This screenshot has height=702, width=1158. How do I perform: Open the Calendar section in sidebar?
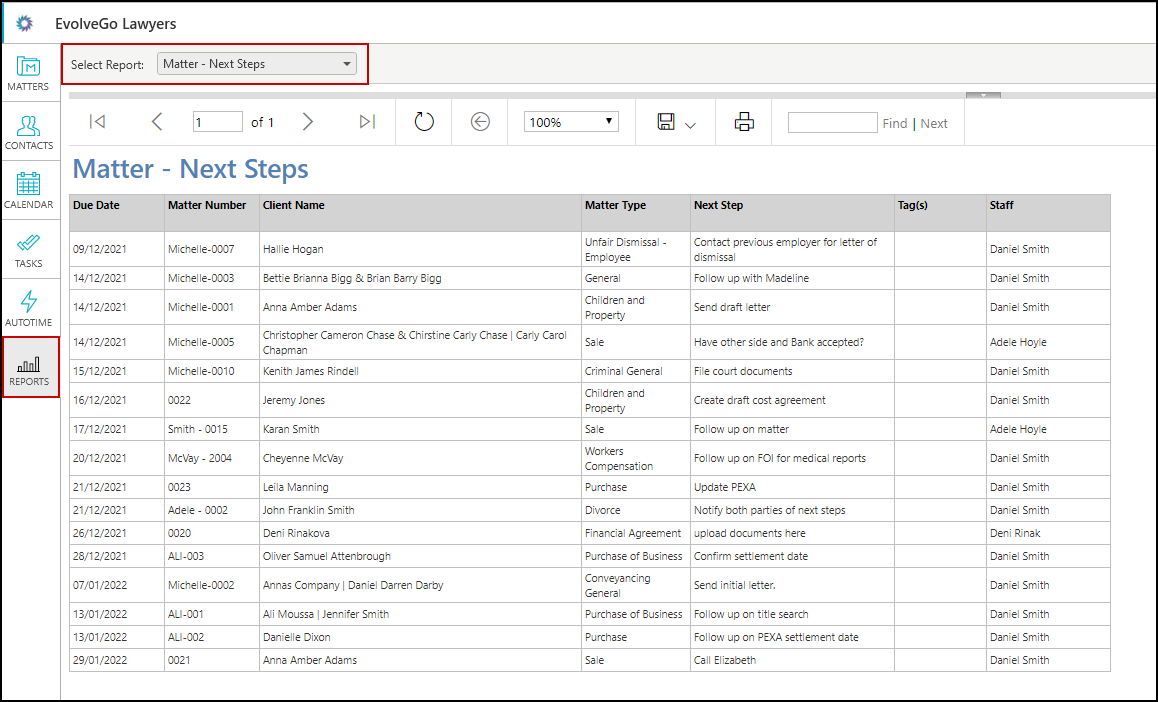tap(28, 190)
